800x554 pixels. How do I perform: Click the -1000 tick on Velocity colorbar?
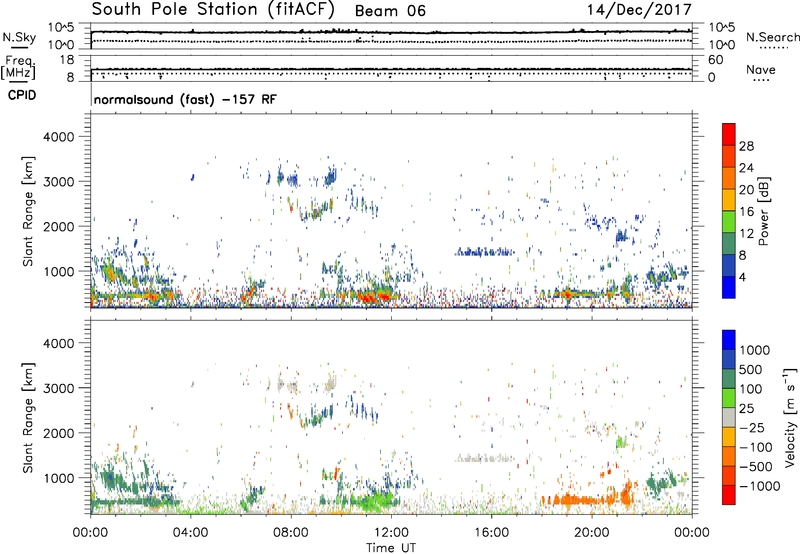[x=760, y=486]
